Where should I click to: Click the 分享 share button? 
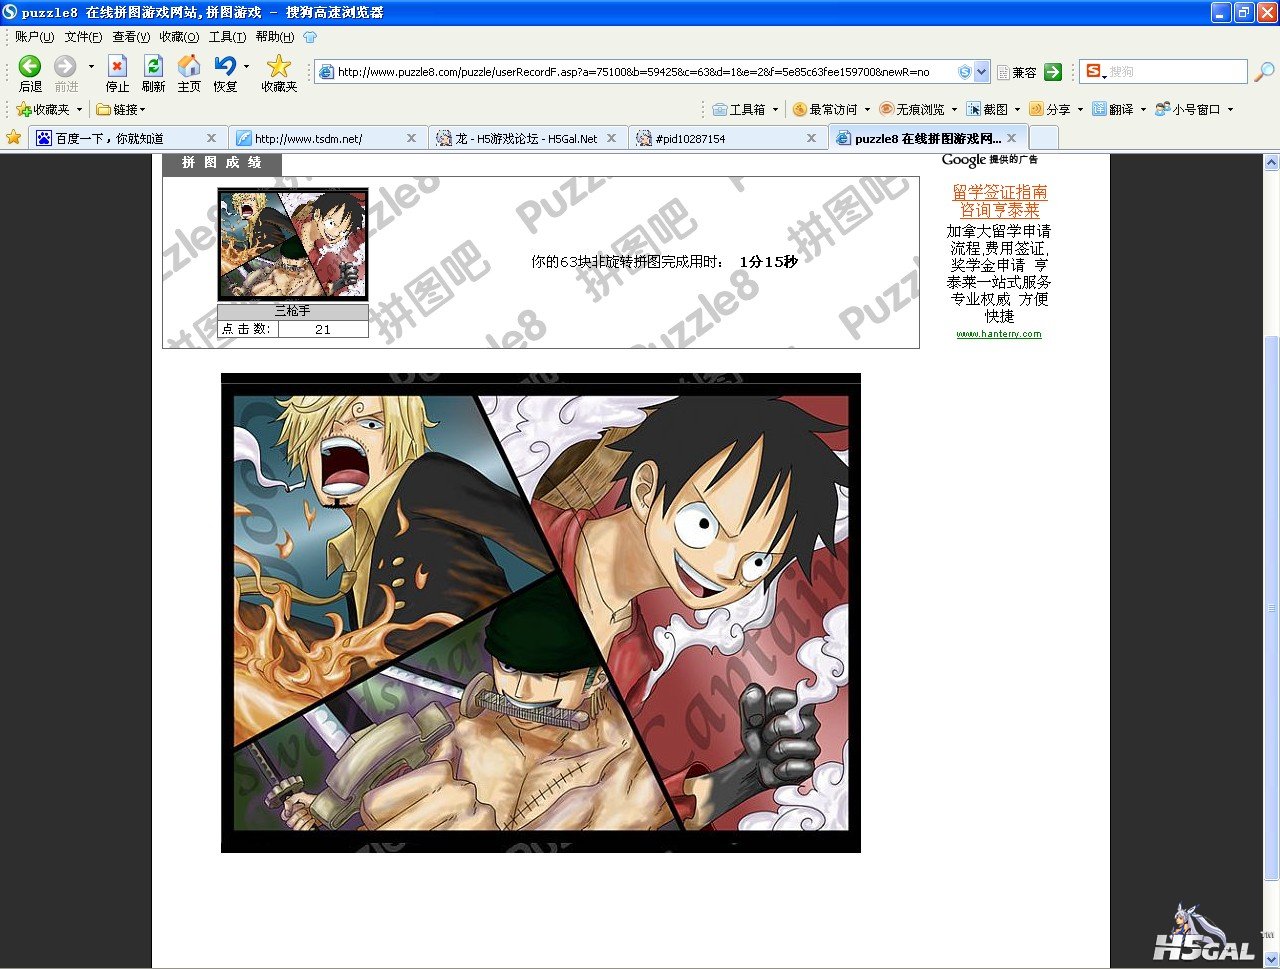1050,109
